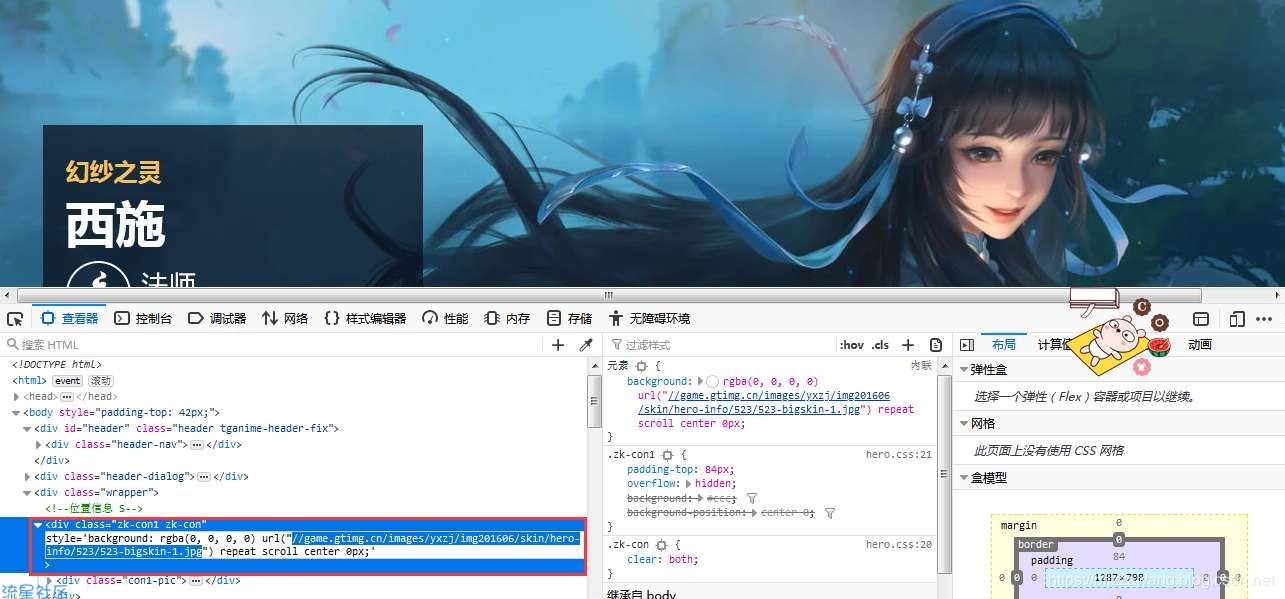
Task: Expand the head element node
Action: tap(16, 396)
